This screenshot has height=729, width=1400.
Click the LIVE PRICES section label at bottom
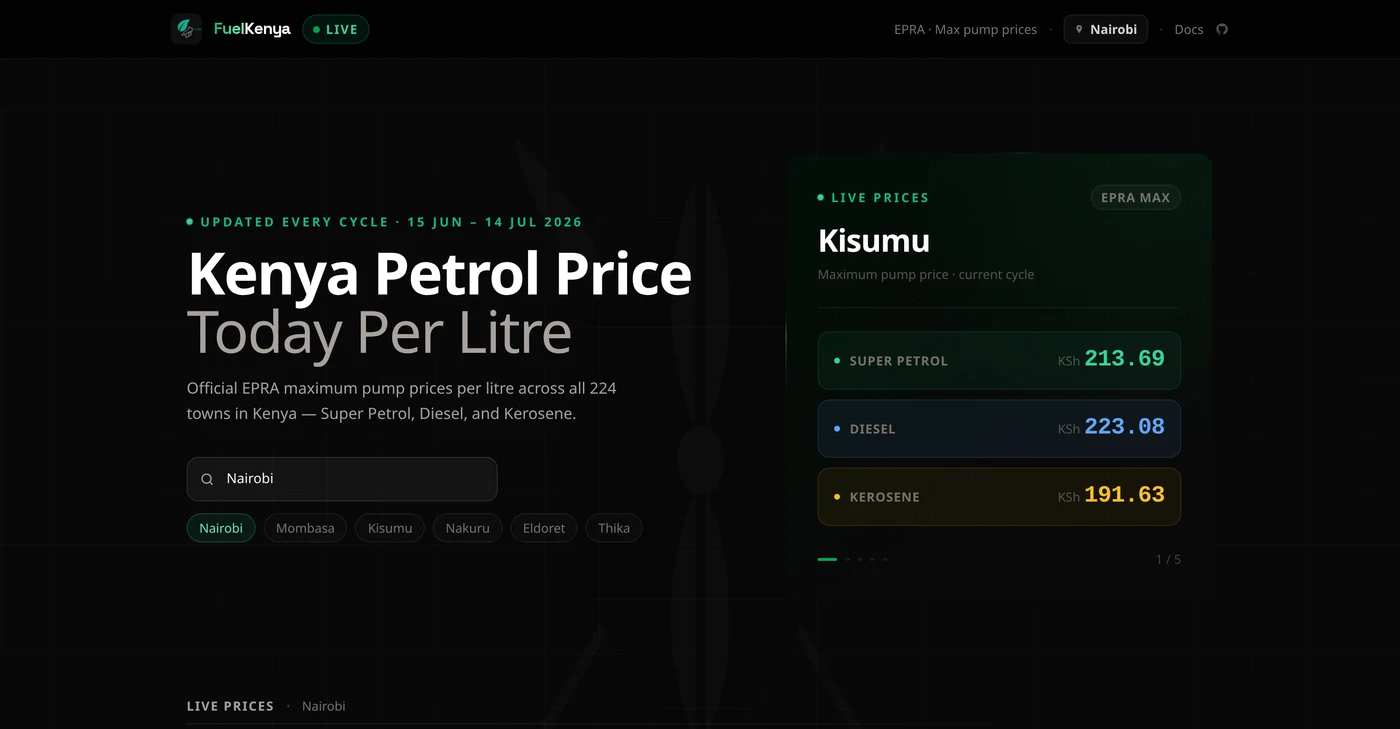coord(230,706)
